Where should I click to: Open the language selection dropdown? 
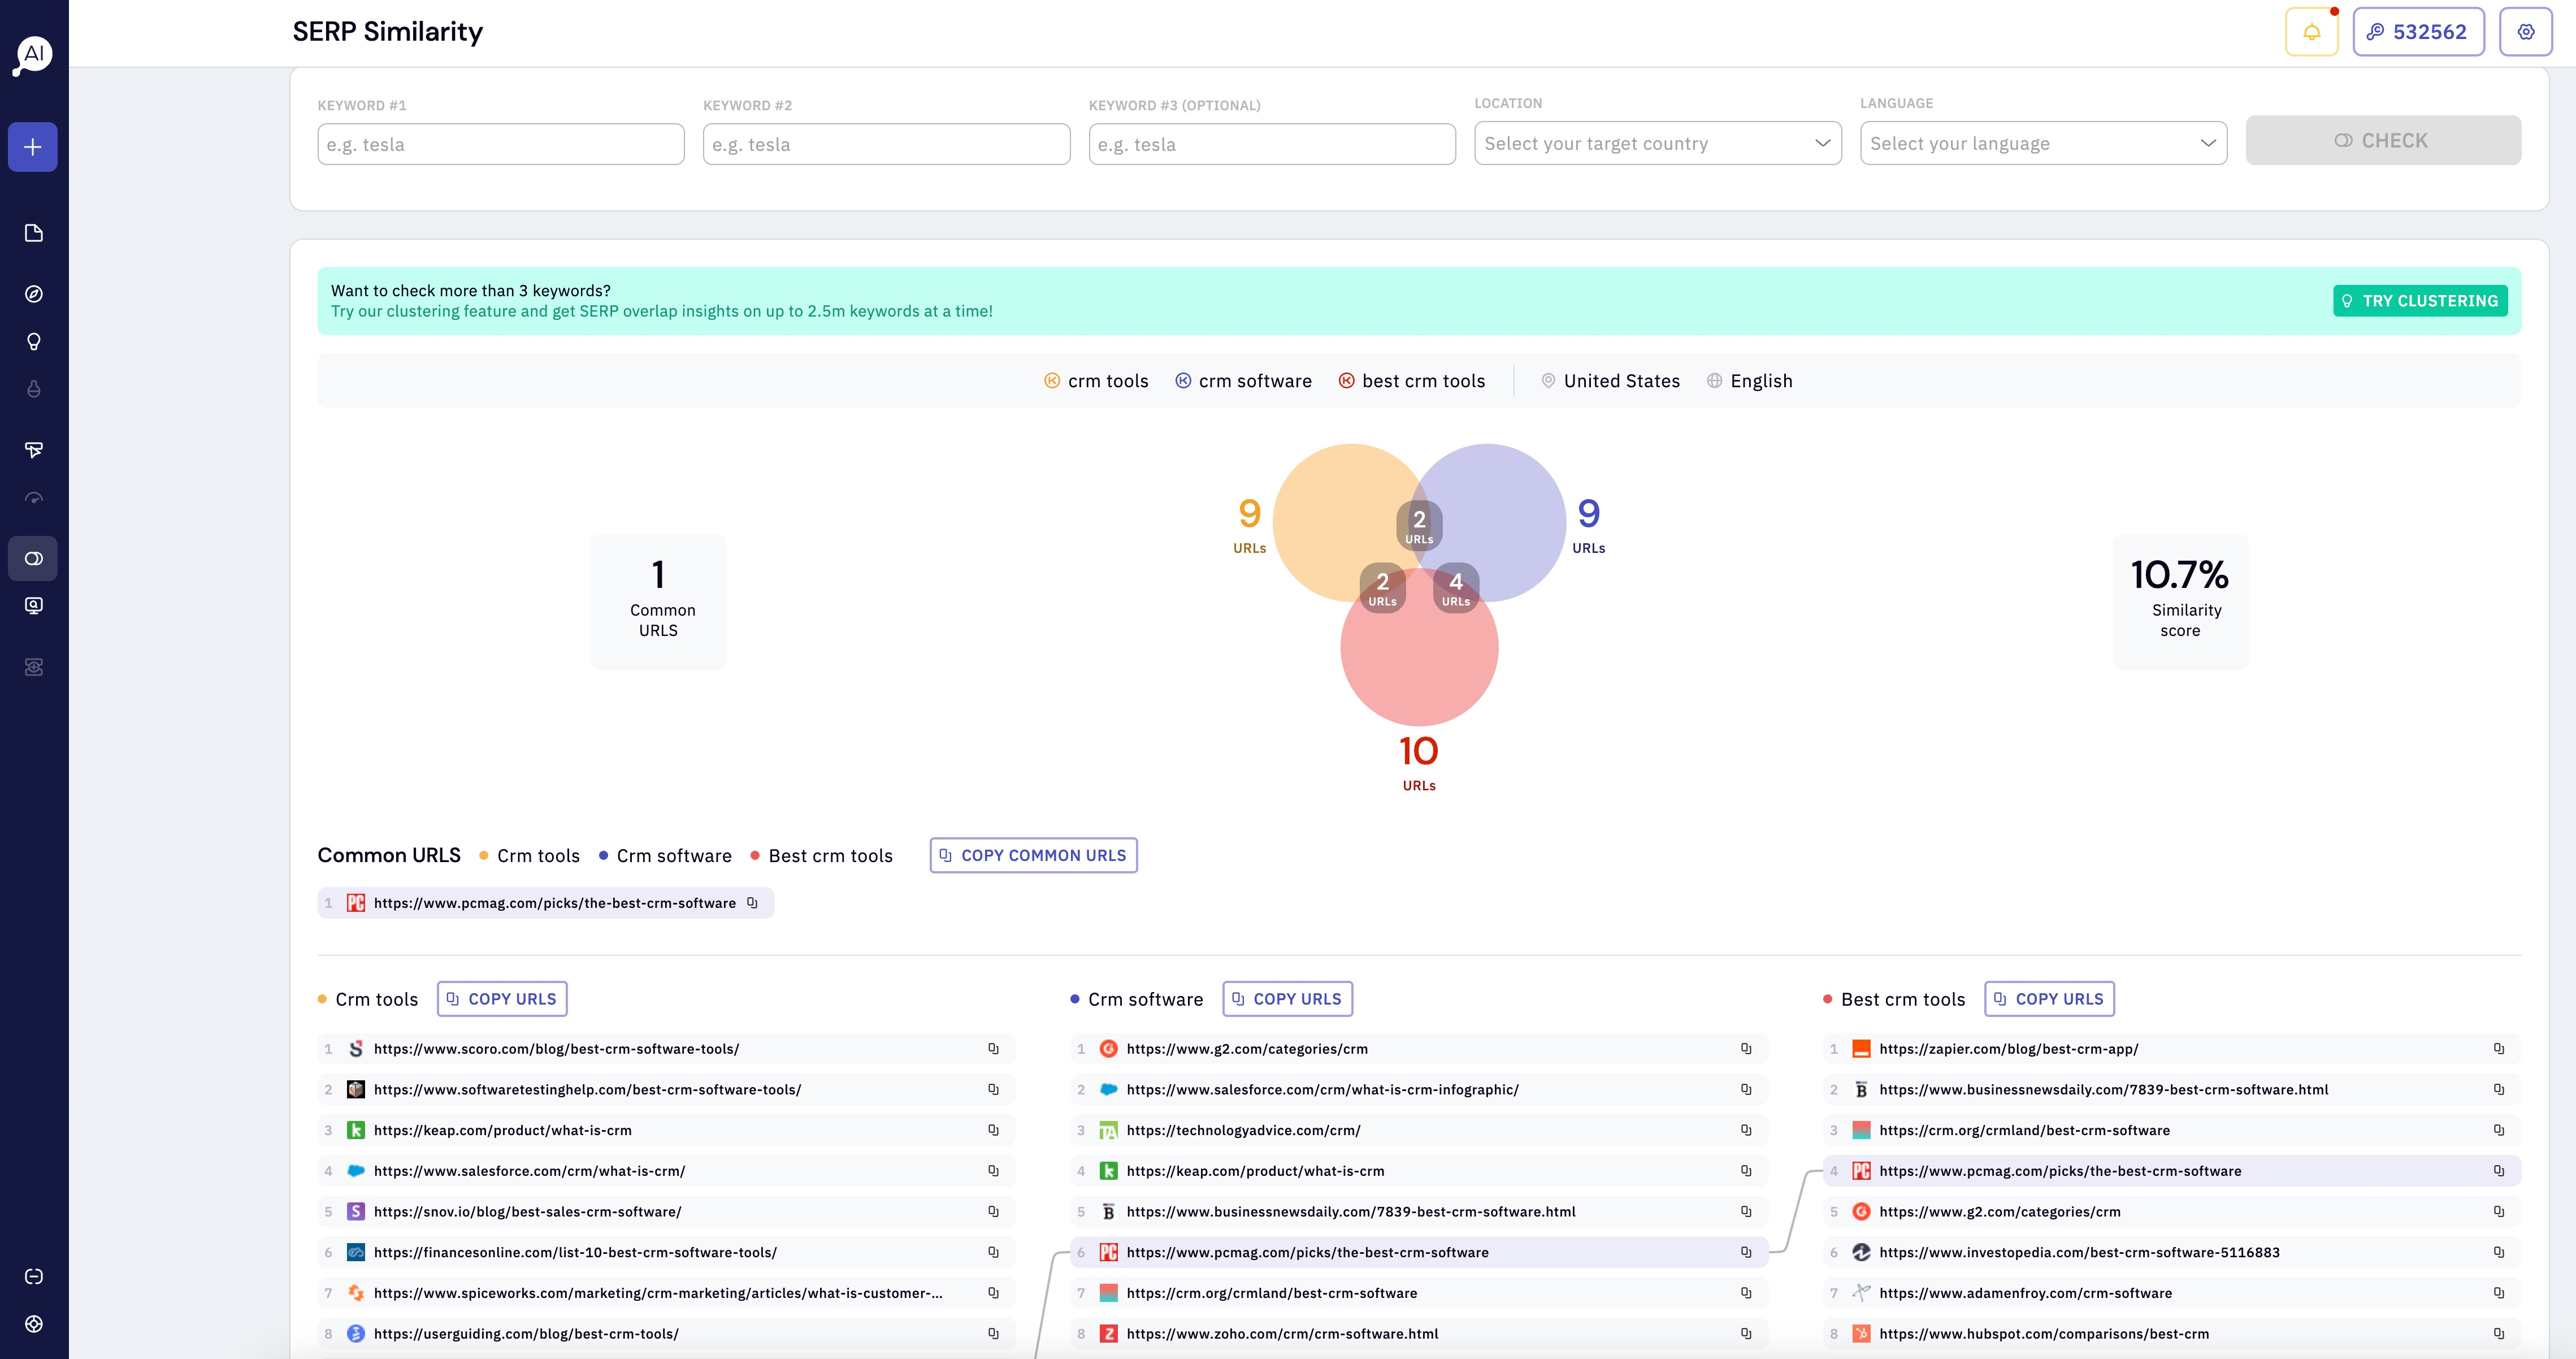tap(2042, 144)
